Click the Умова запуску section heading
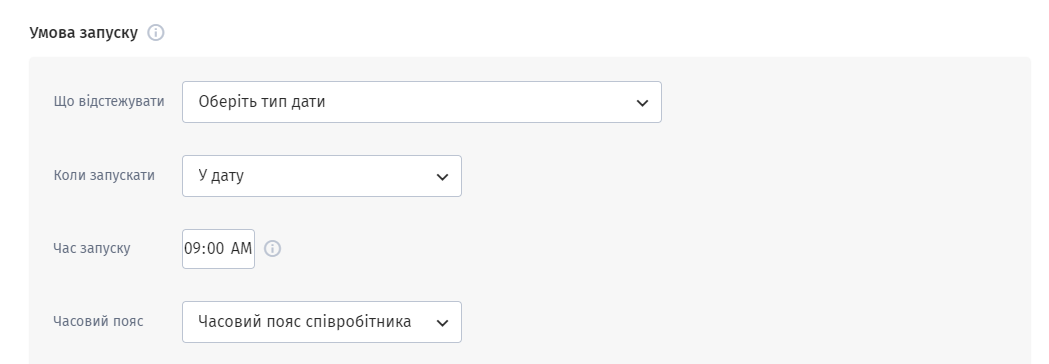1049x364 pixels. (x=84, y=32)
